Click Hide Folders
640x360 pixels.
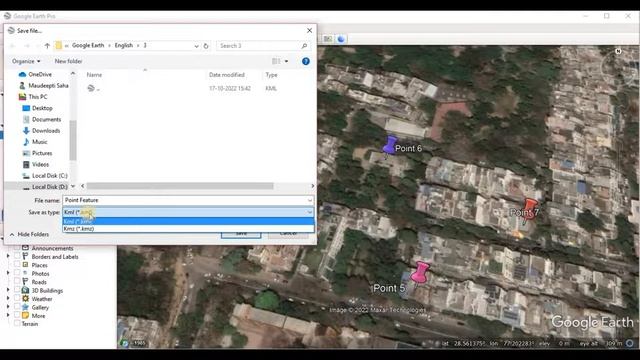[x=29, y=234]
